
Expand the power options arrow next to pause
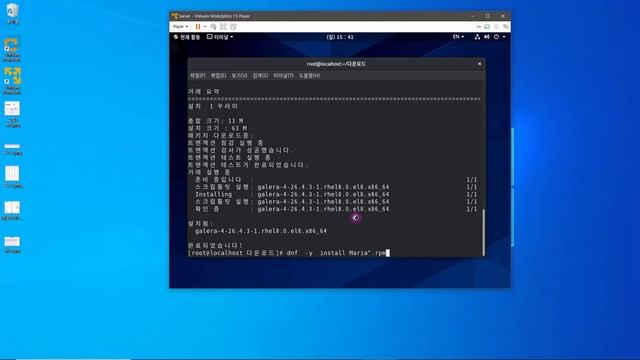205,27
